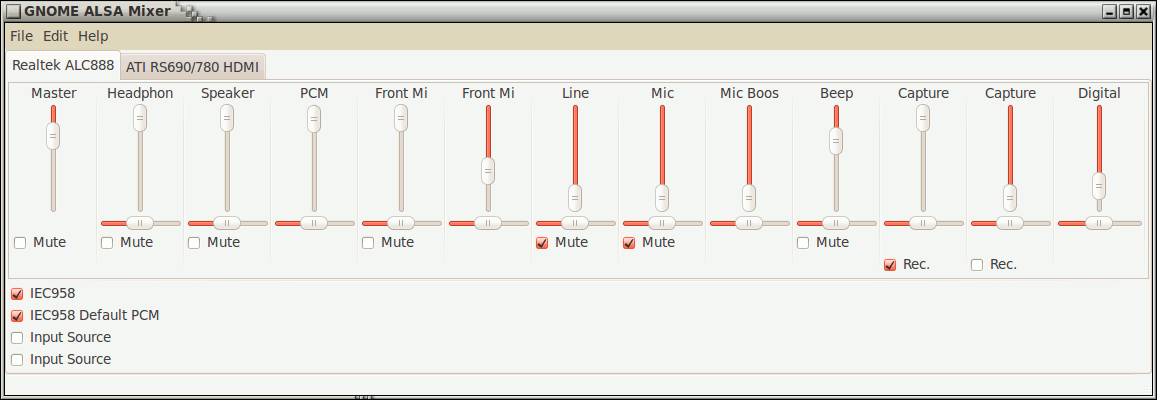
Task: Switch to the ATI RS690/780 HDMI tab
Action: pos(193,66)
